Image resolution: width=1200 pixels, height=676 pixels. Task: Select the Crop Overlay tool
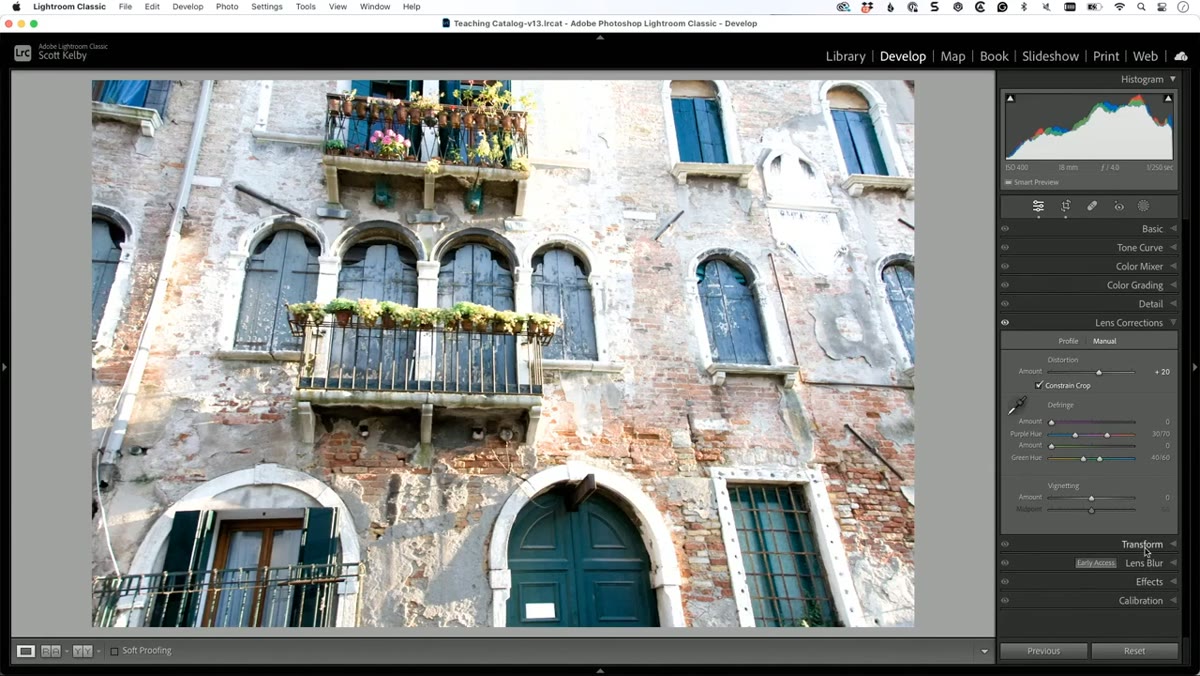[1066, 206]
